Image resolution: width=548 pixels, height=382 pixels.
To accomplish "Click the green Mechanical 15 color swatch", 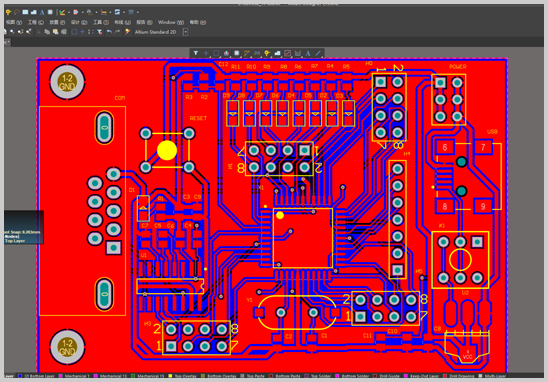I will click(x=133, y=376).
